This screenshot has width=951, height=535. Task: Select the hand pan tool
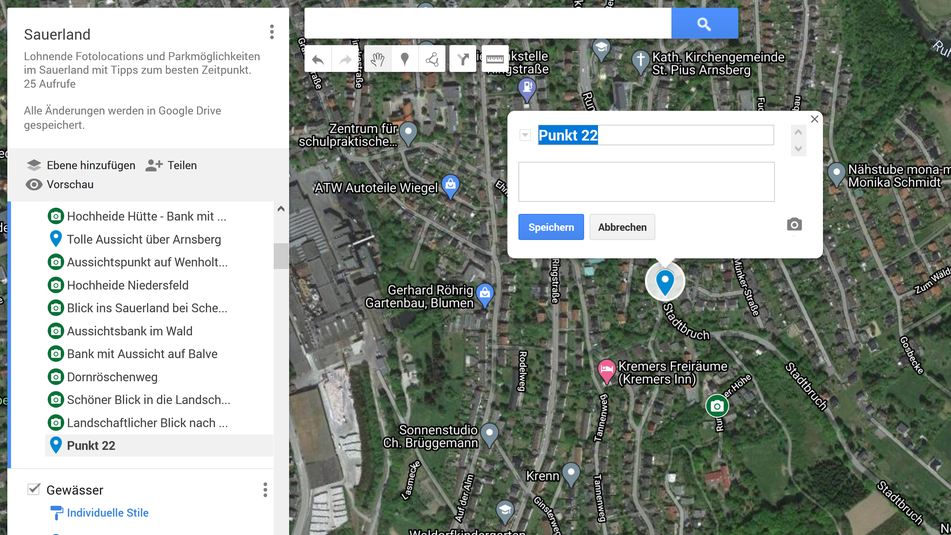(x=377, y=59)
